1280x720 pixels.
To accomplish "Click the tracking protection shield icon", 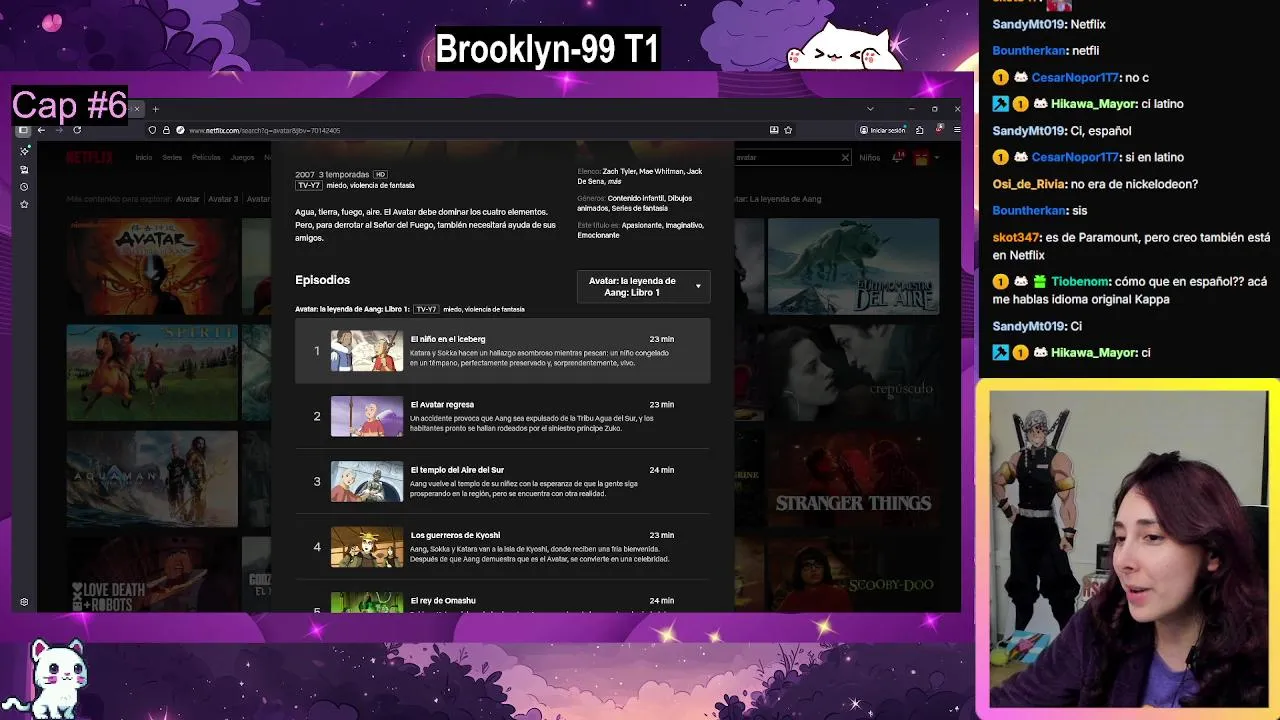I will point(152,130).
